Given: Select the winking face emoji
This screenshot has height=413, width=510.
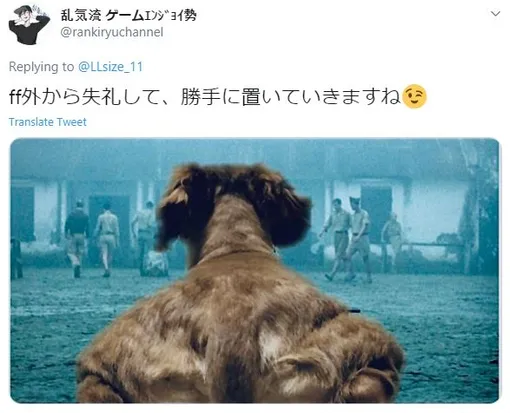Looking at the screenshot, I should pyautogui.click(x=414, y=97).
